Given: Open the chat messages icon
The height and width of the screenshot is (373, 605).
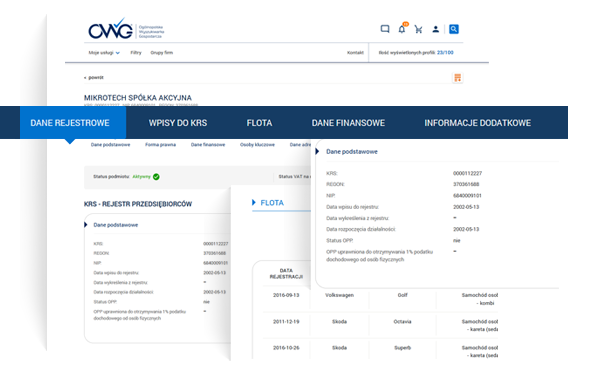Looking at the screenshot, I should [x=385, y=29].
